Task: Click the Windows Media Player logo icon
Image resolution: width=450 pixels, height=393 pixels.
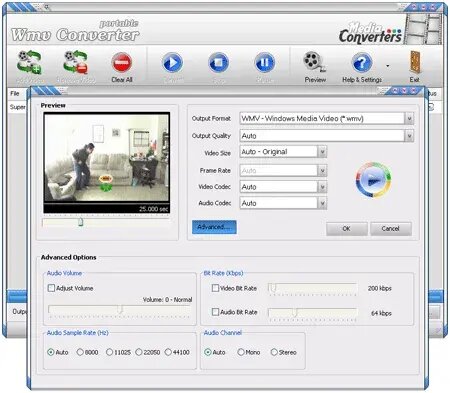Action: [x=373, y=180]
